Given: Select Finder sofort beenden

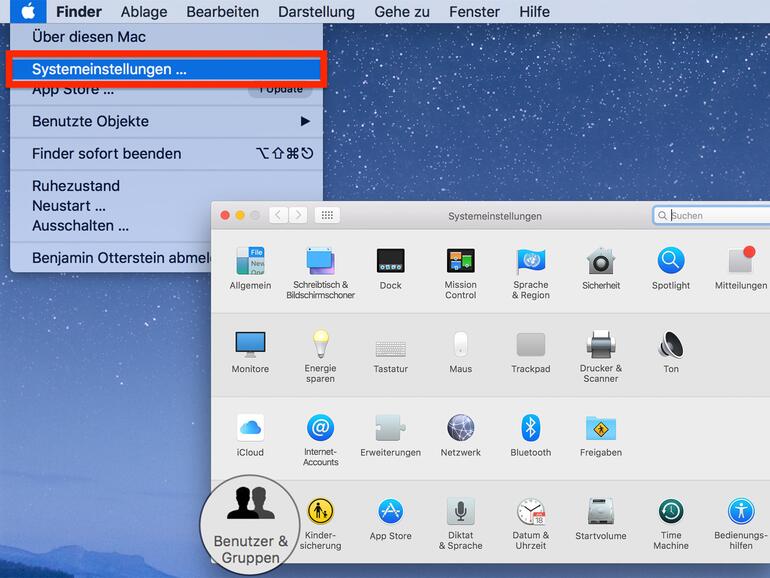Looking at the screenshot, I should (x=166, y=154).
